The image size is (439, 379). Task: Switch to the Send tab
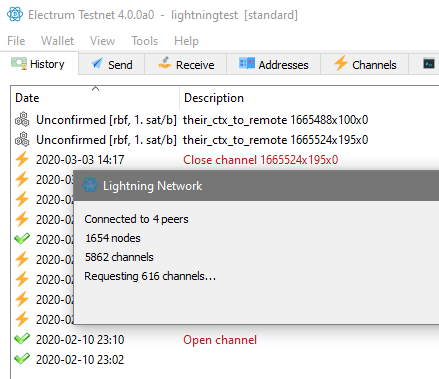[112, 64]
